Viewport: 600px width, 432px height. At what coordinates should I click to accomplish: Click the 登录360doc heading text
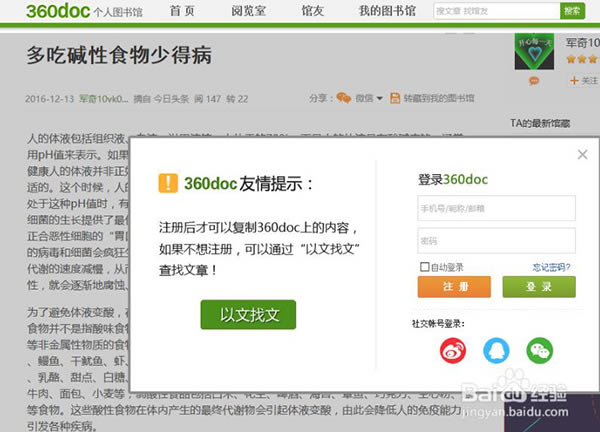[x=453, y=179]
